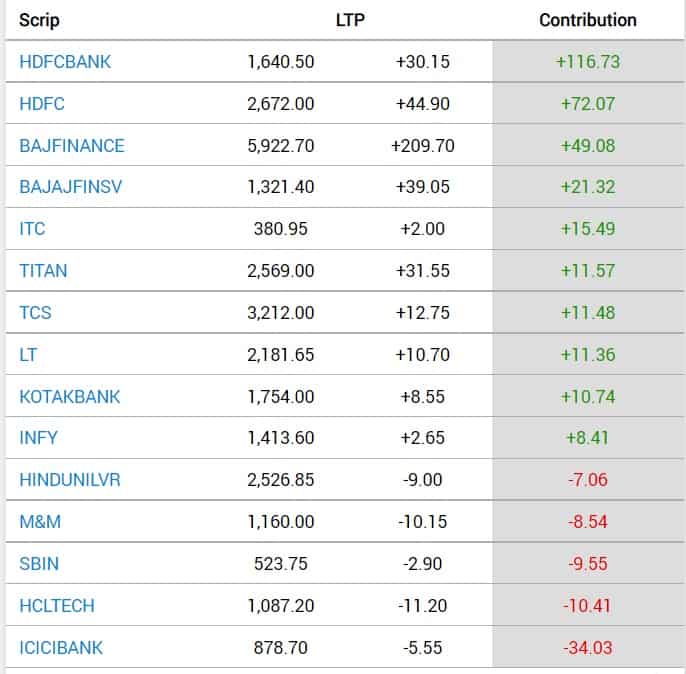
Task: Sort by the Scrip column header
Action: 39,20
